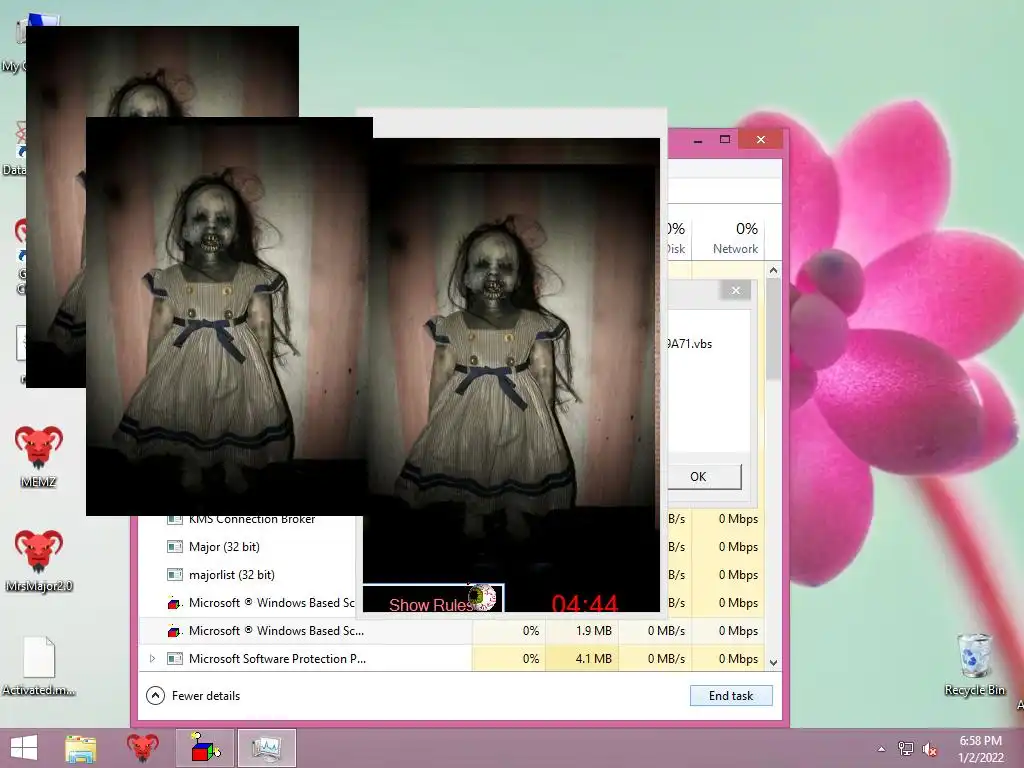Click the muted volume tray icon

click(x=930, y=749)
